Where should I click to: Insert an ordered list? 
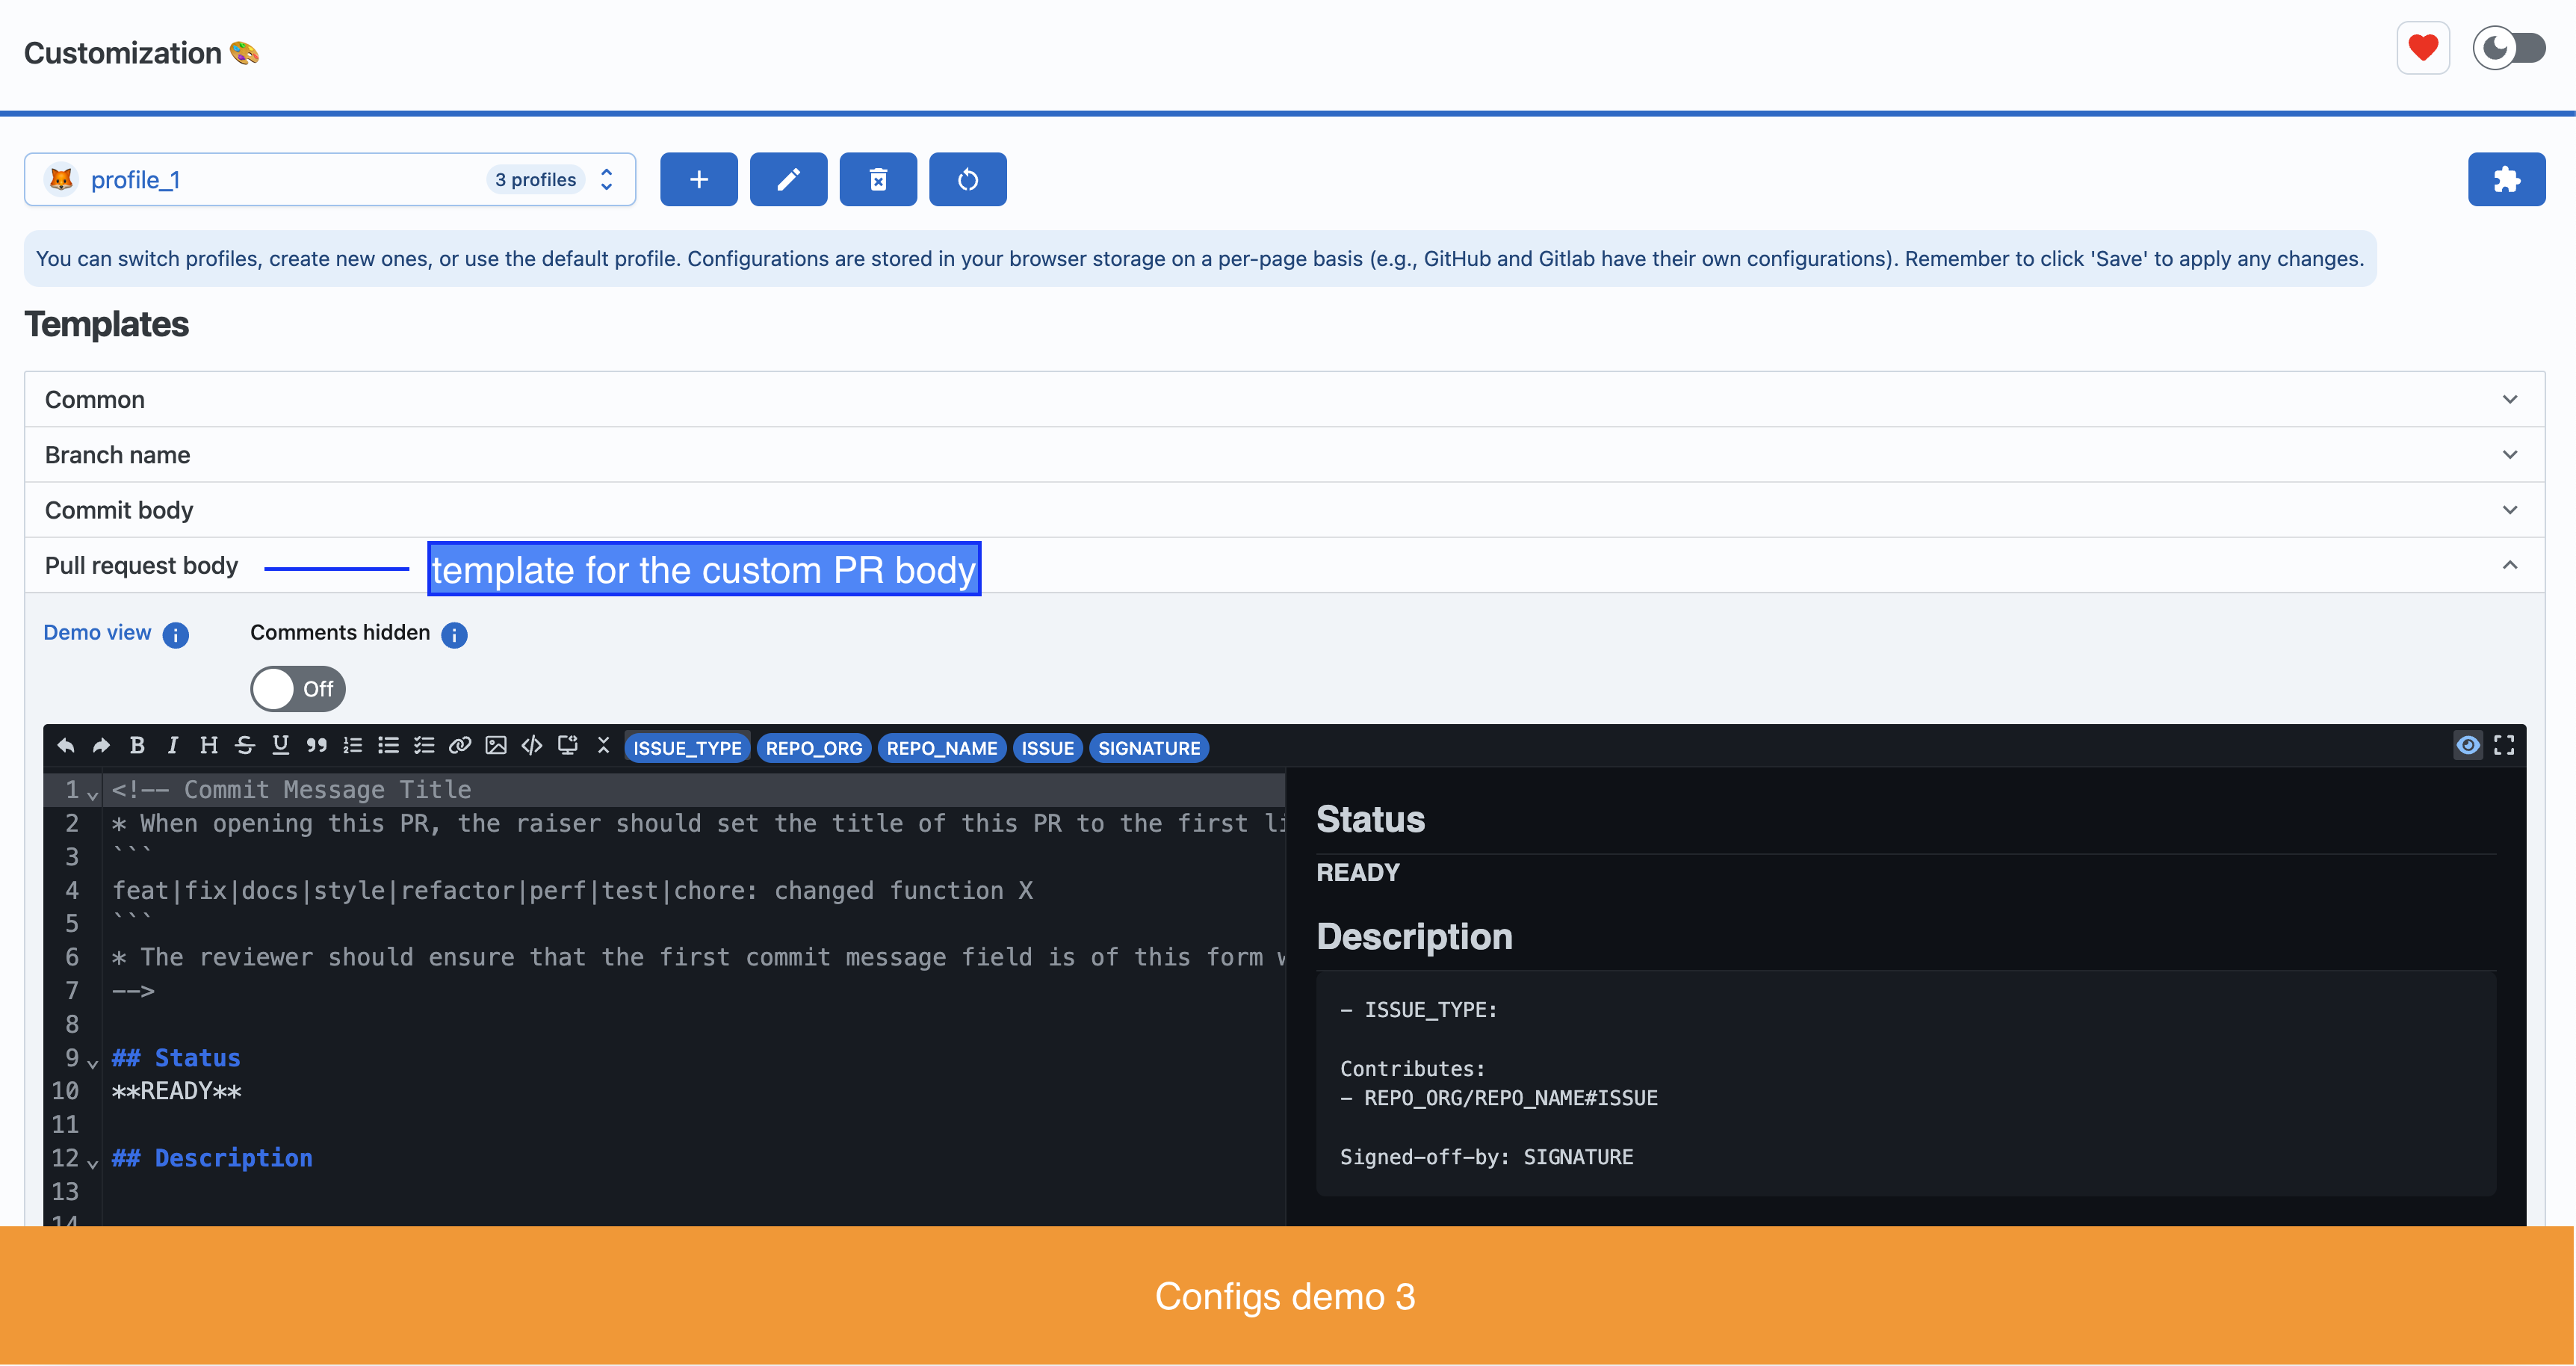(x=353, y=746)
